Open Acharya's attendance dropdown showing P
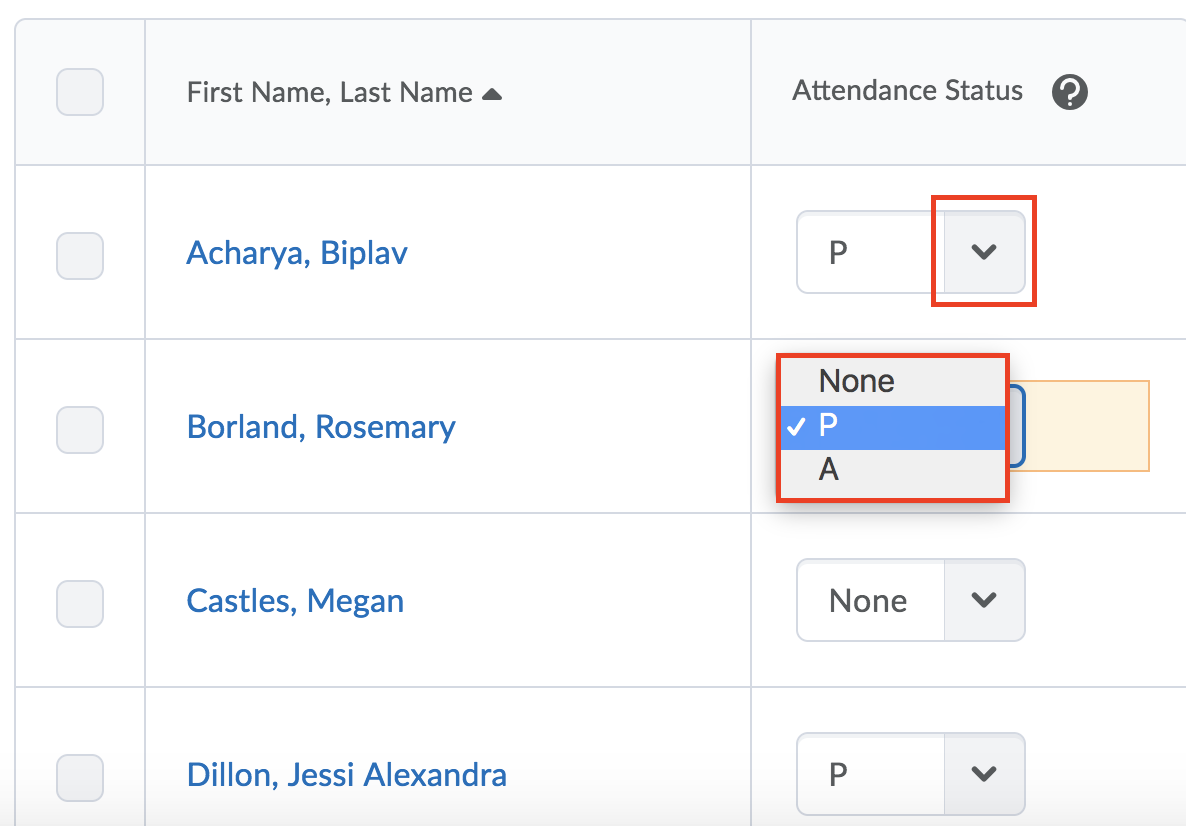Screen dimensions: 1186x826 [x=911, y=252]
